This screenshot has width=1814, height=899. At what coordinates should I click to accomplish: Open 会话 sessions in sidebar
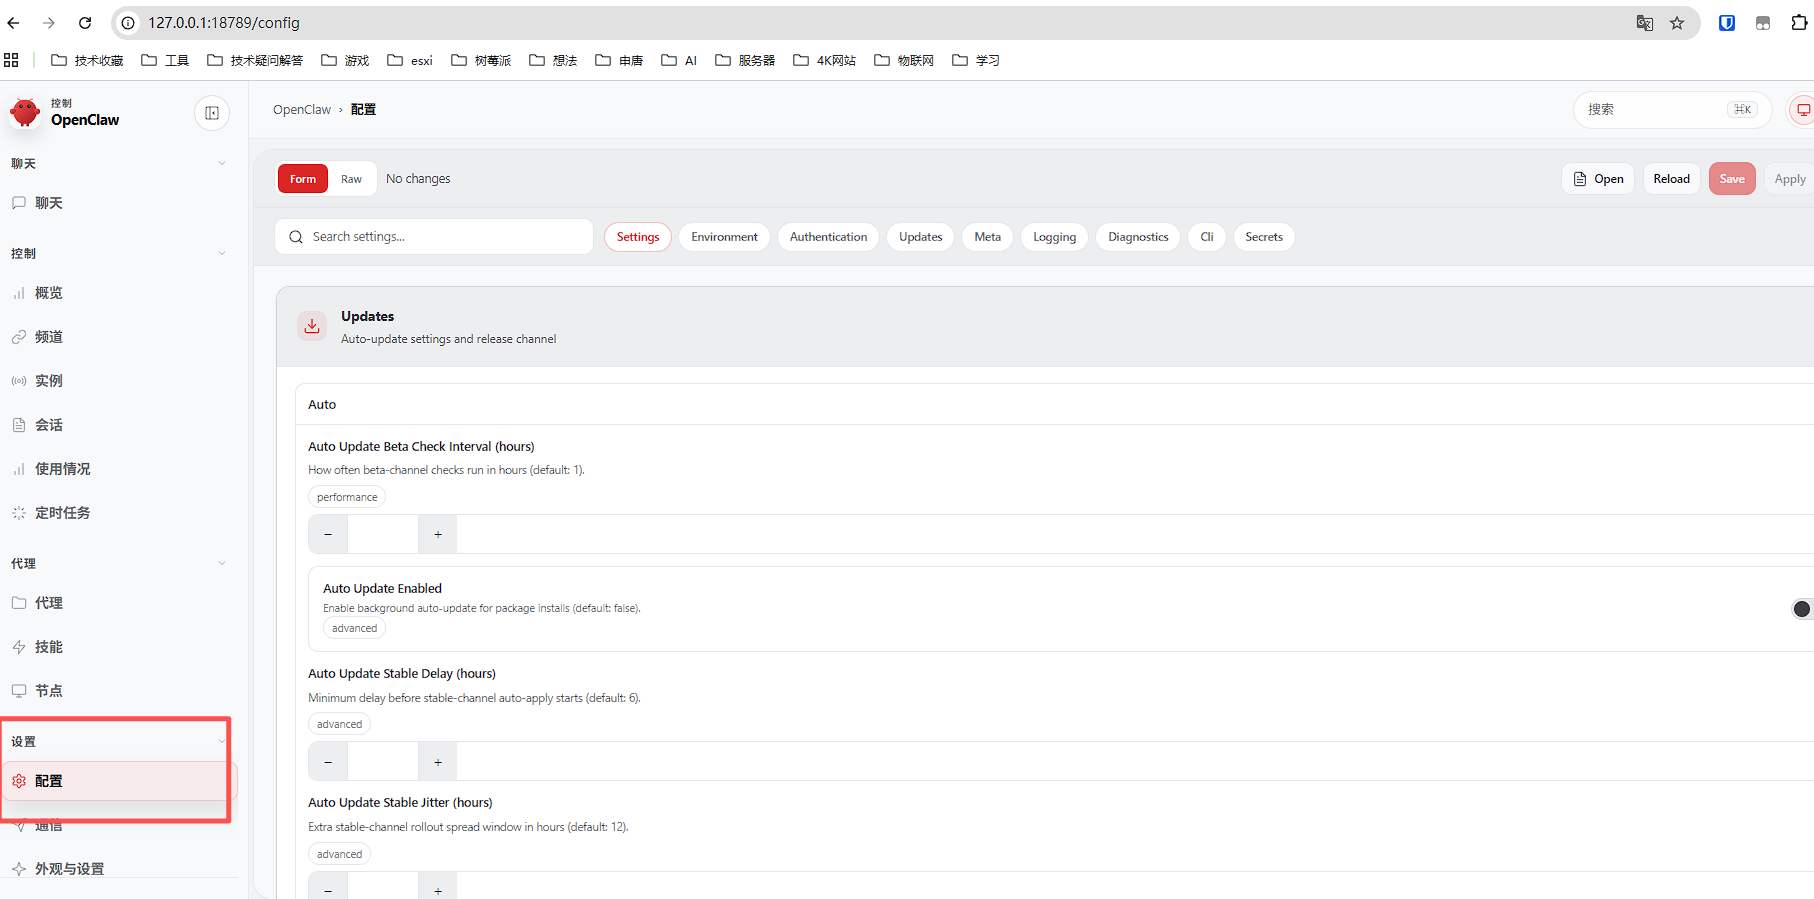tap(119, 425)
